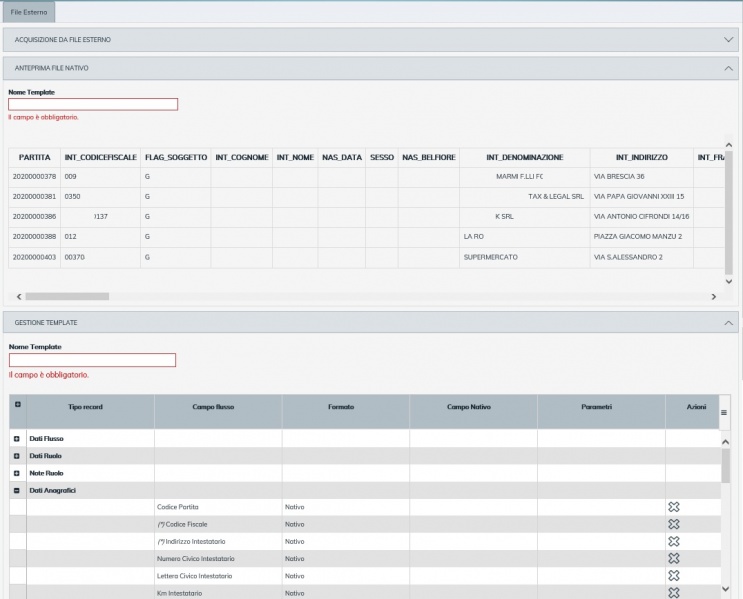Click the delete icon for Lettera Civico Intestatario
This screenshot has width=743, height=599.
[673, 576]
